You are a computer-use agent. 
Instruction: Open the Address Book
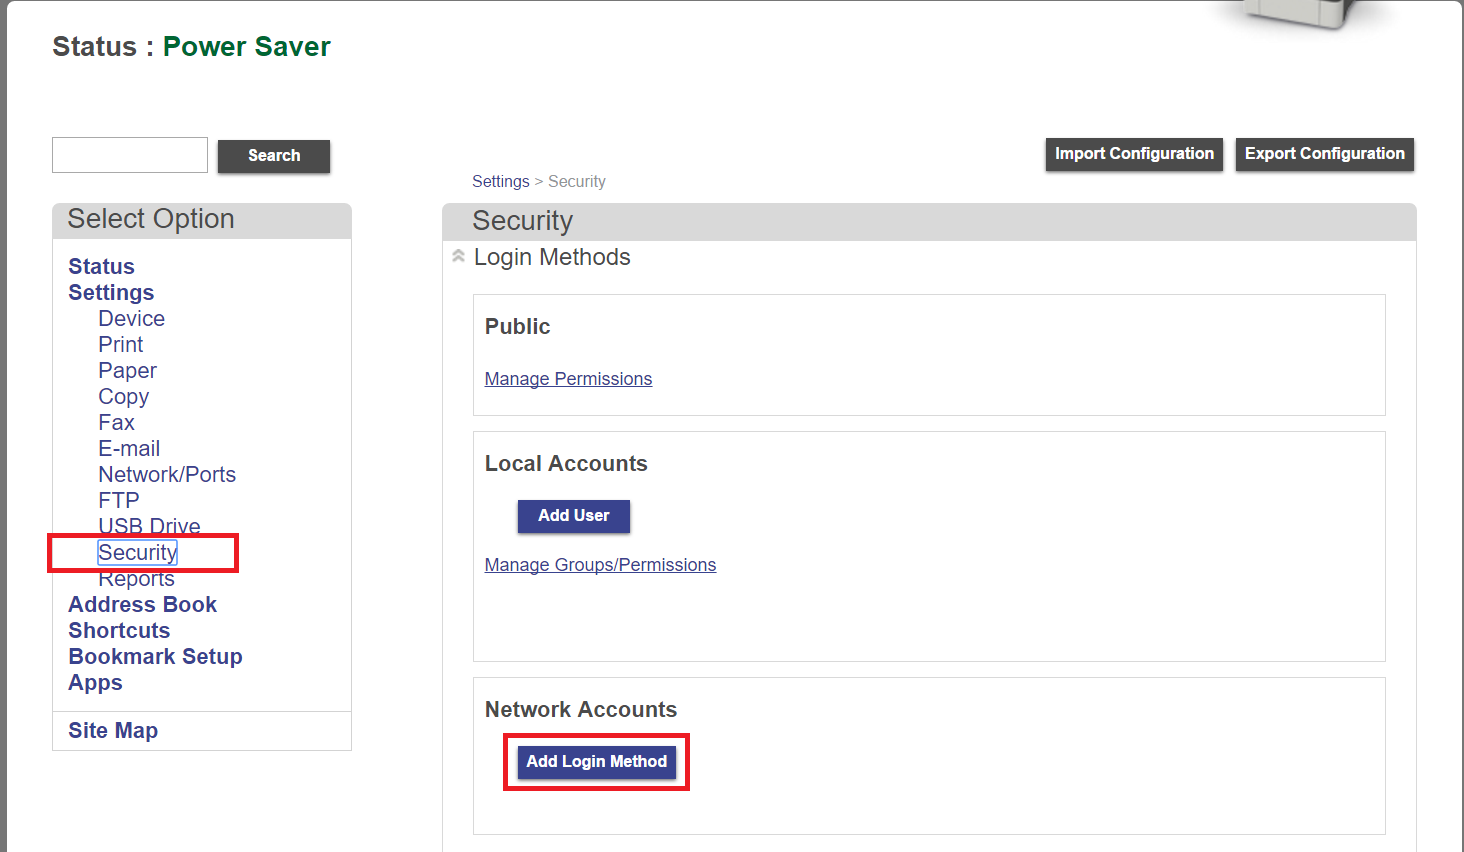point(142,604)
